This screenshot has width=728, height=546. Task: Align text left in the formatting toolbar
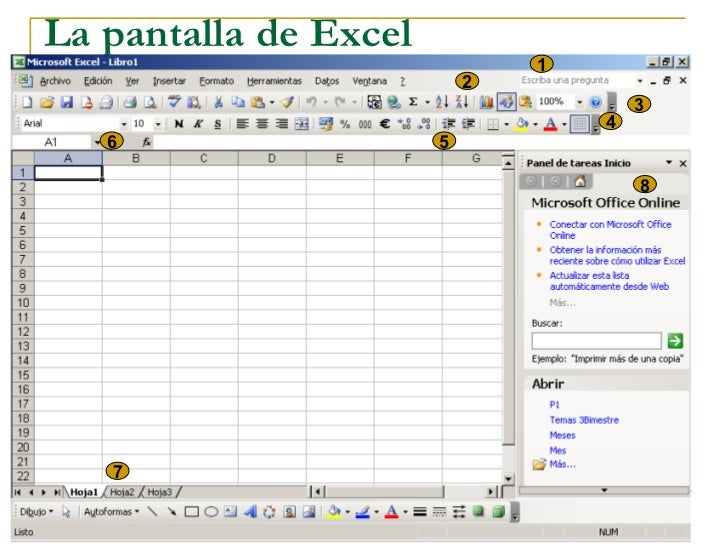242,124
